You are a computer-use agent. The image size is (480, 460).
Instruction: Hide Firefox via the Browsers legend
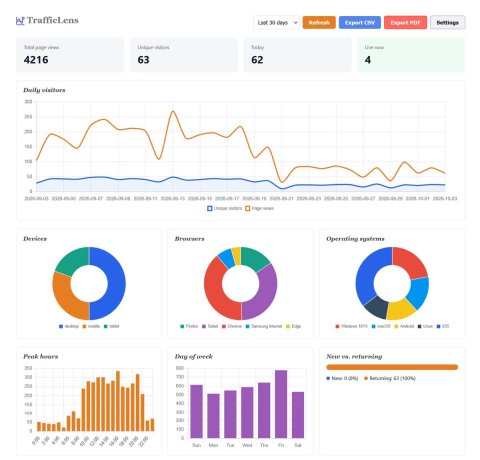click(x=189, y=326)
